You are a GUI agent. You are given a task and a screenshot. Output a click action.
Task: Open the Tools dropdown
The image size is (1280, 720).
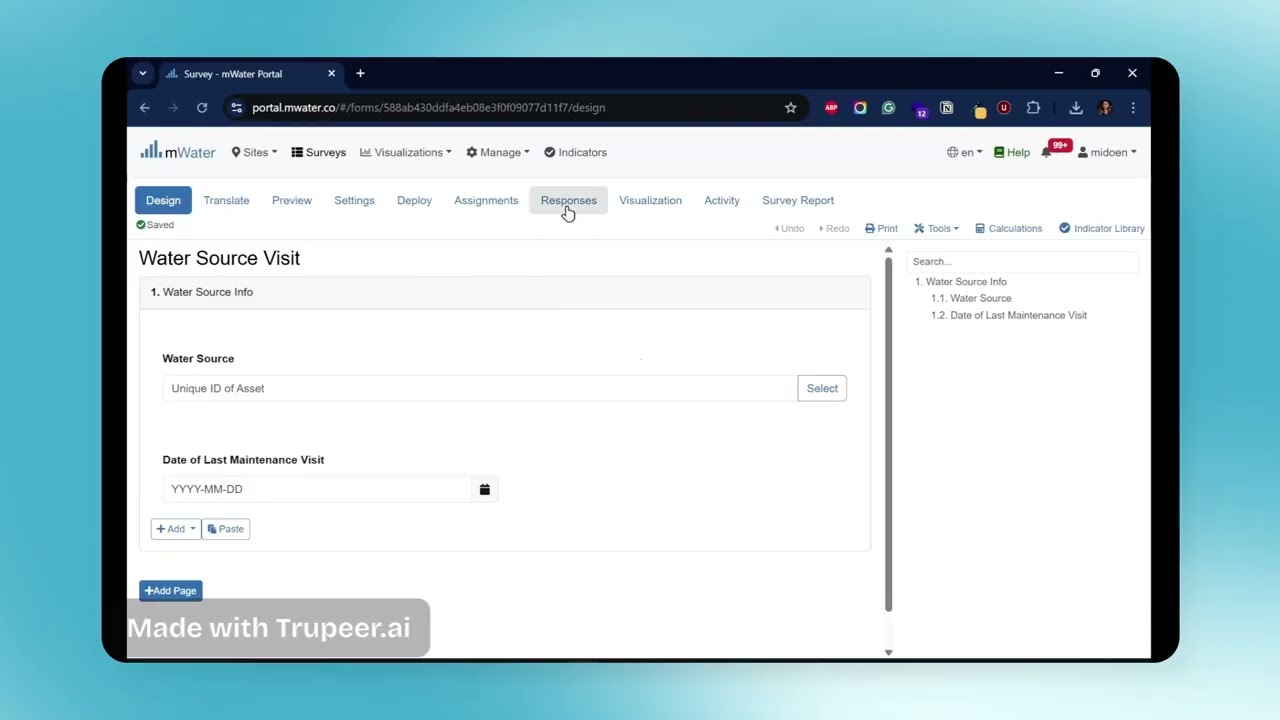point(936,228)
